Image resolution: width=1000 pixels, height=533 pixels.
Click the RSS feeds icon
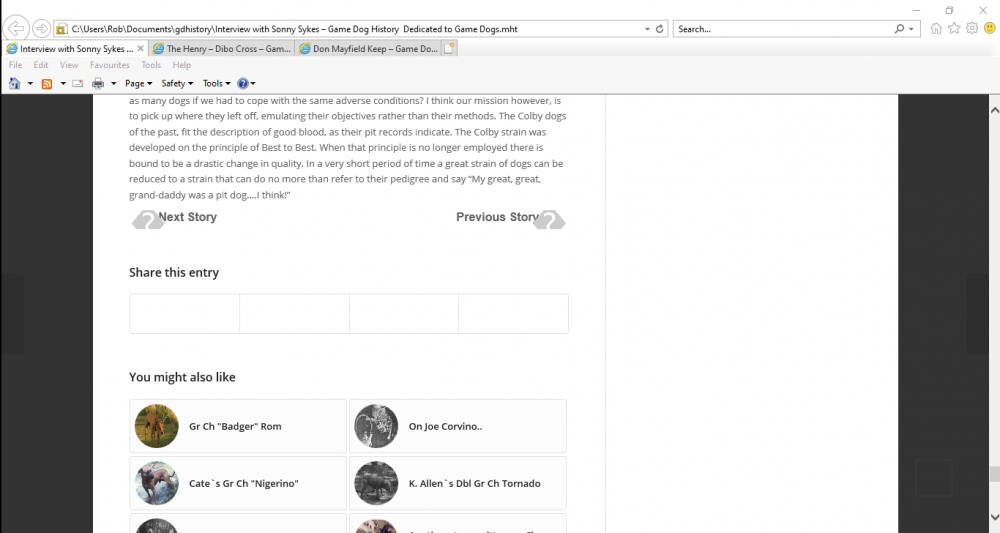(47, 84)
